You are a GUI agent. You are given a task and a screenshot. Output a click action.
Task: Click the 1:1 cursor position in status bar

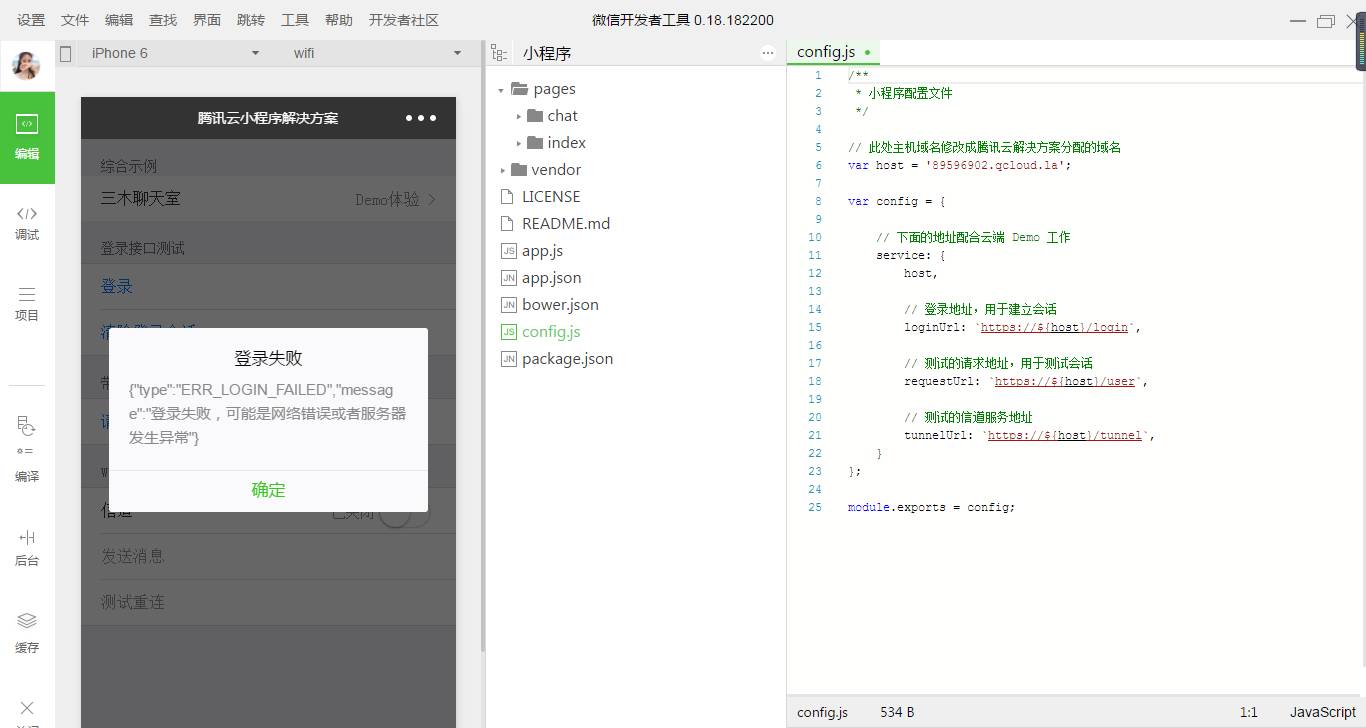(1248, 712)
